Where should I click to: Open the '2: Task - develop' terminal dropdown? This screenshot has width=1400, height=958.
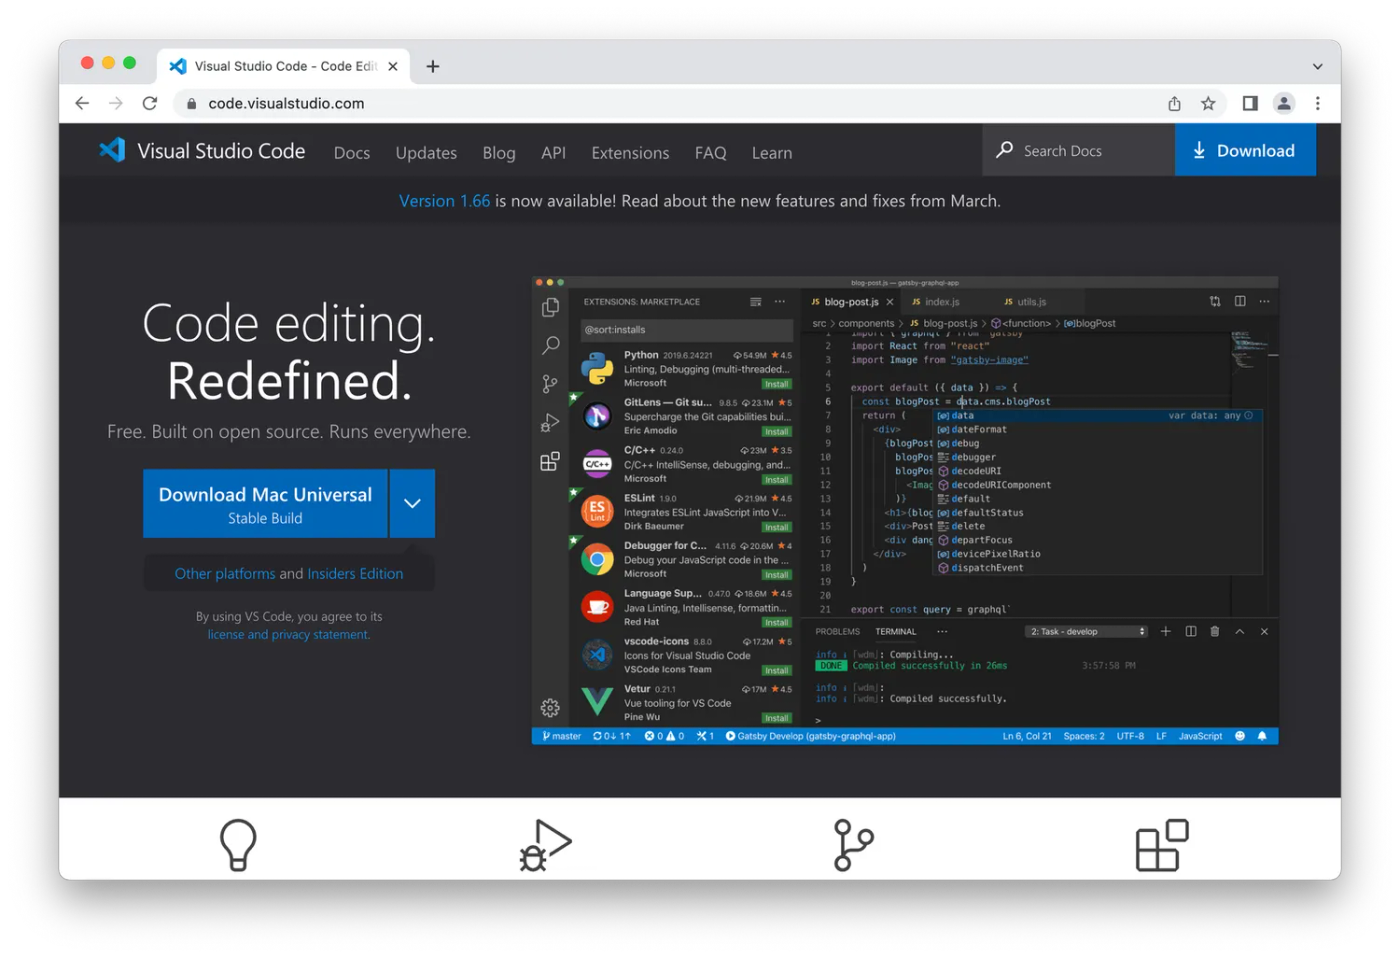tap(1086, 631)
